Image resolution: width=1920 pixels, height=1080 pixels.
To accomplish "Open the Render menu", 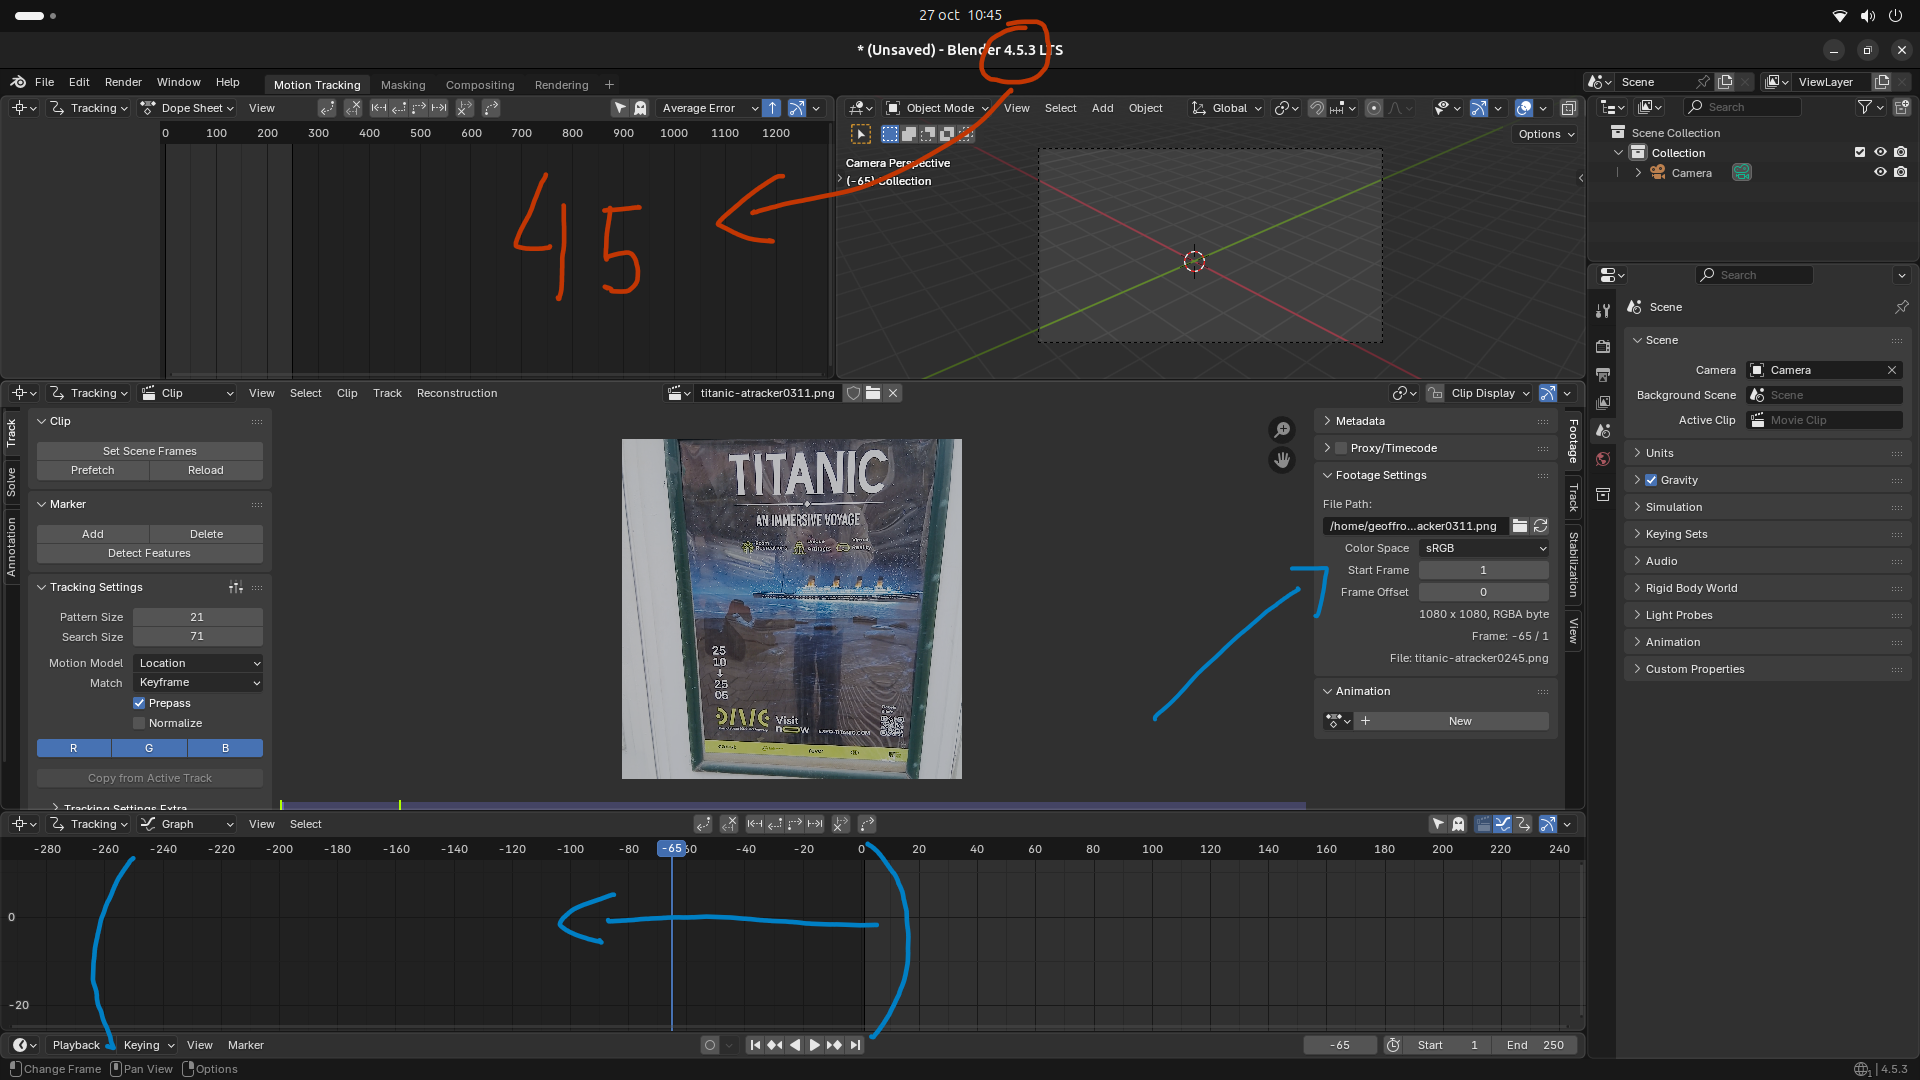I will (x=123, y=82).
